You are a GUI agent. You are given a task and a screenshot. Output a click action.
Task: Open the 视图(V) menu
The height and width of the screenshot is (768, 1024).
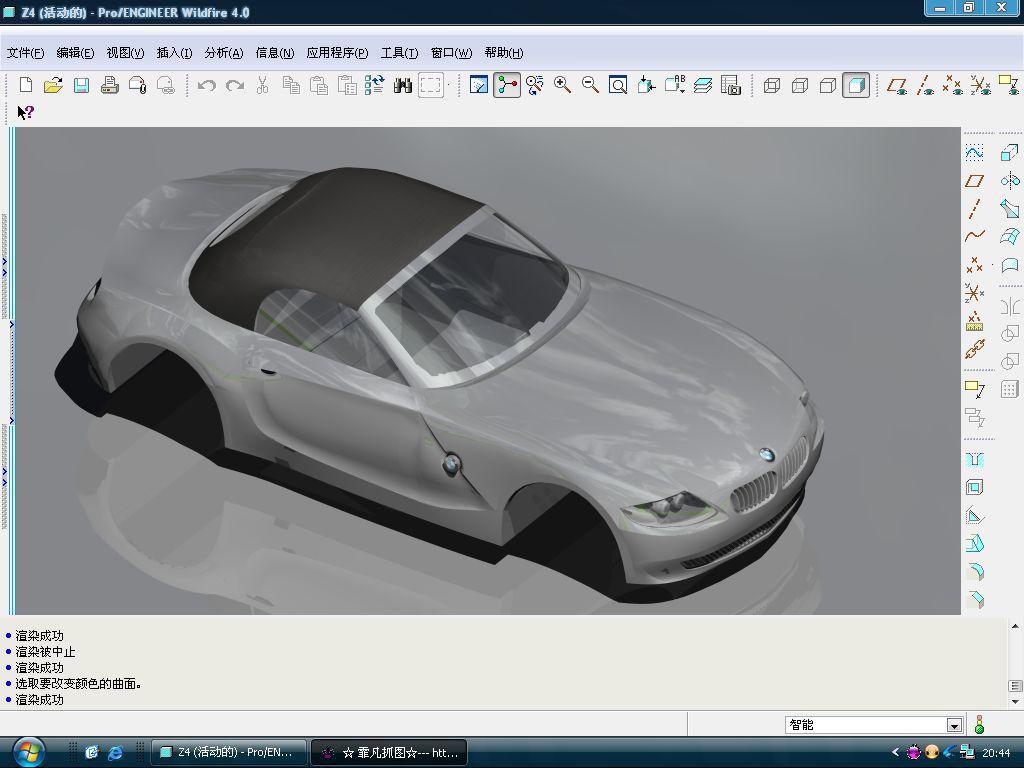click(x=125, y=53)
